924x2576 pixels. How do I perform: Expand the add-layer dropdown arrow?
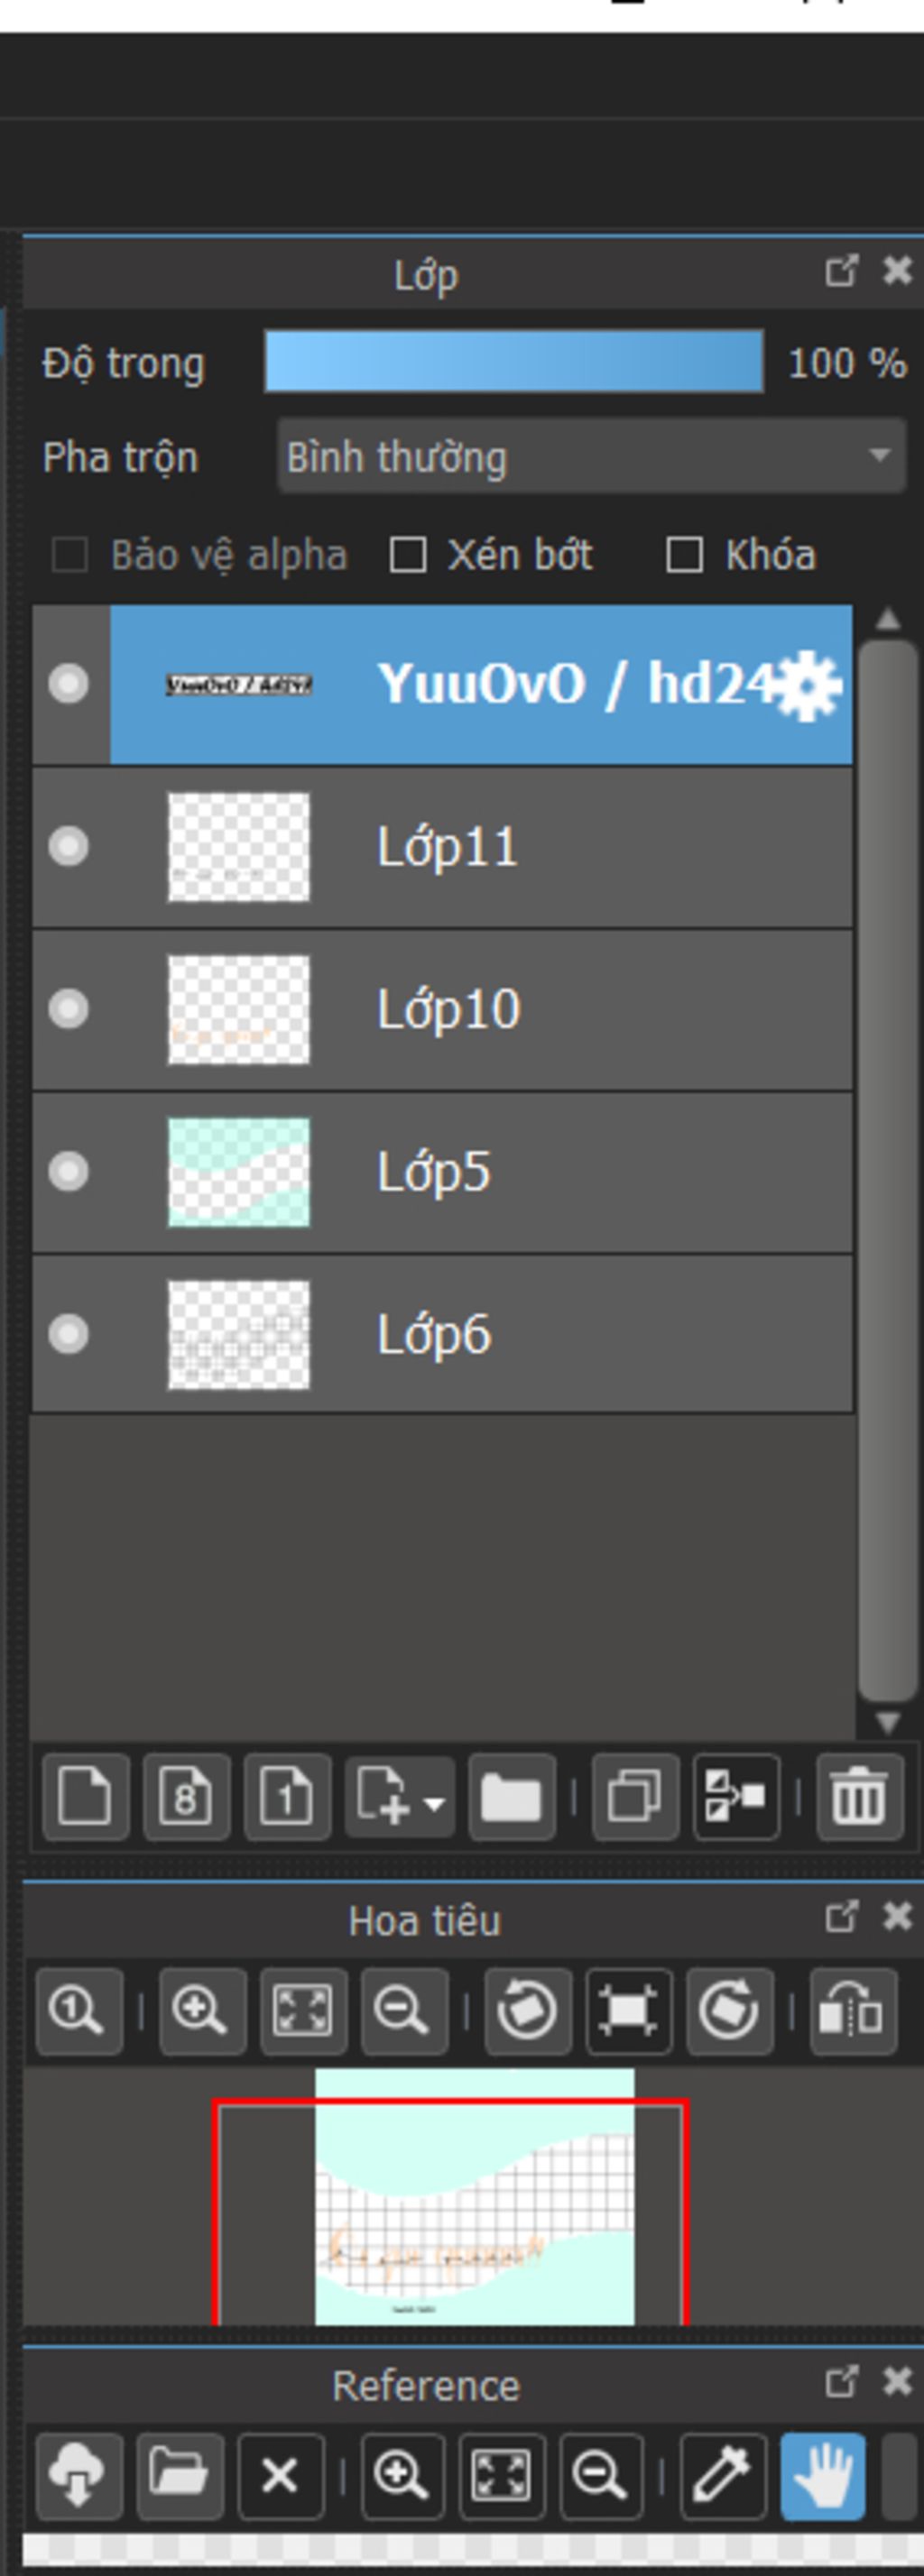click(435, 1804)
